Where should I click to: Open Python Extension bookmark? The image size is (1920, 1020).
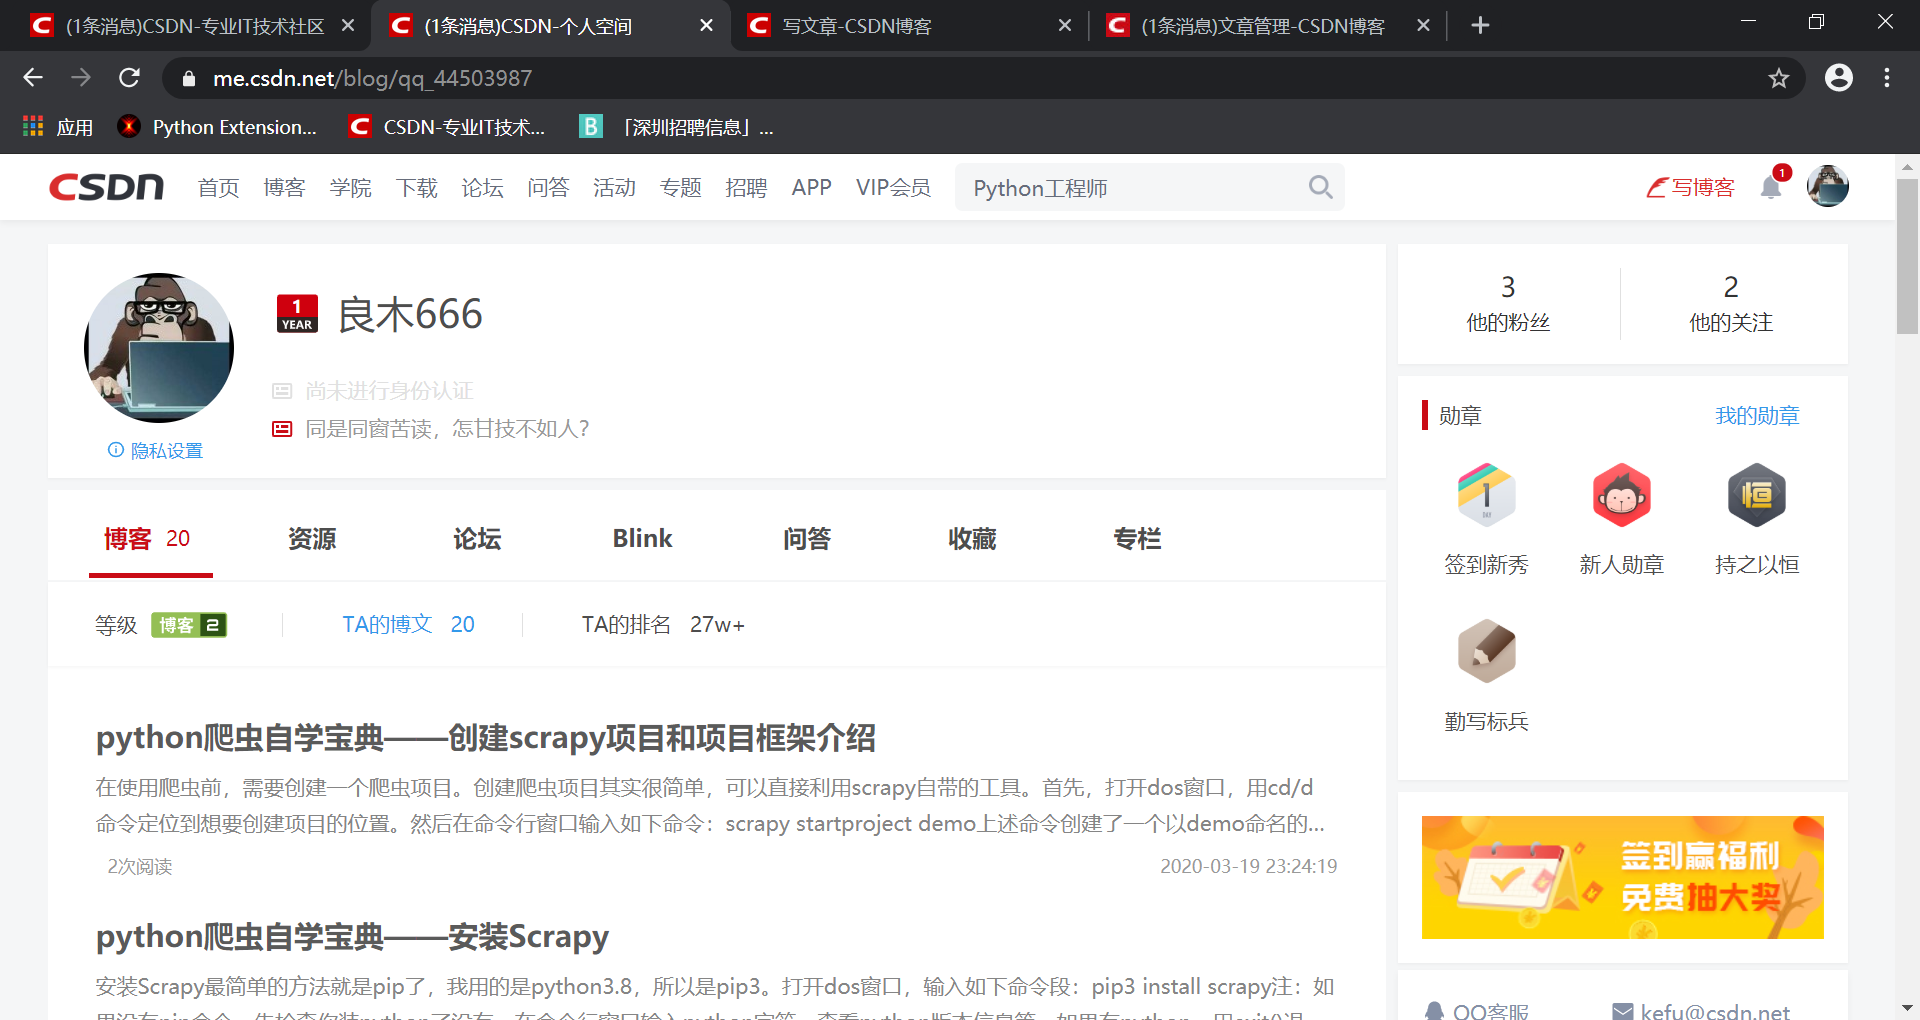(x=217, y=127)
